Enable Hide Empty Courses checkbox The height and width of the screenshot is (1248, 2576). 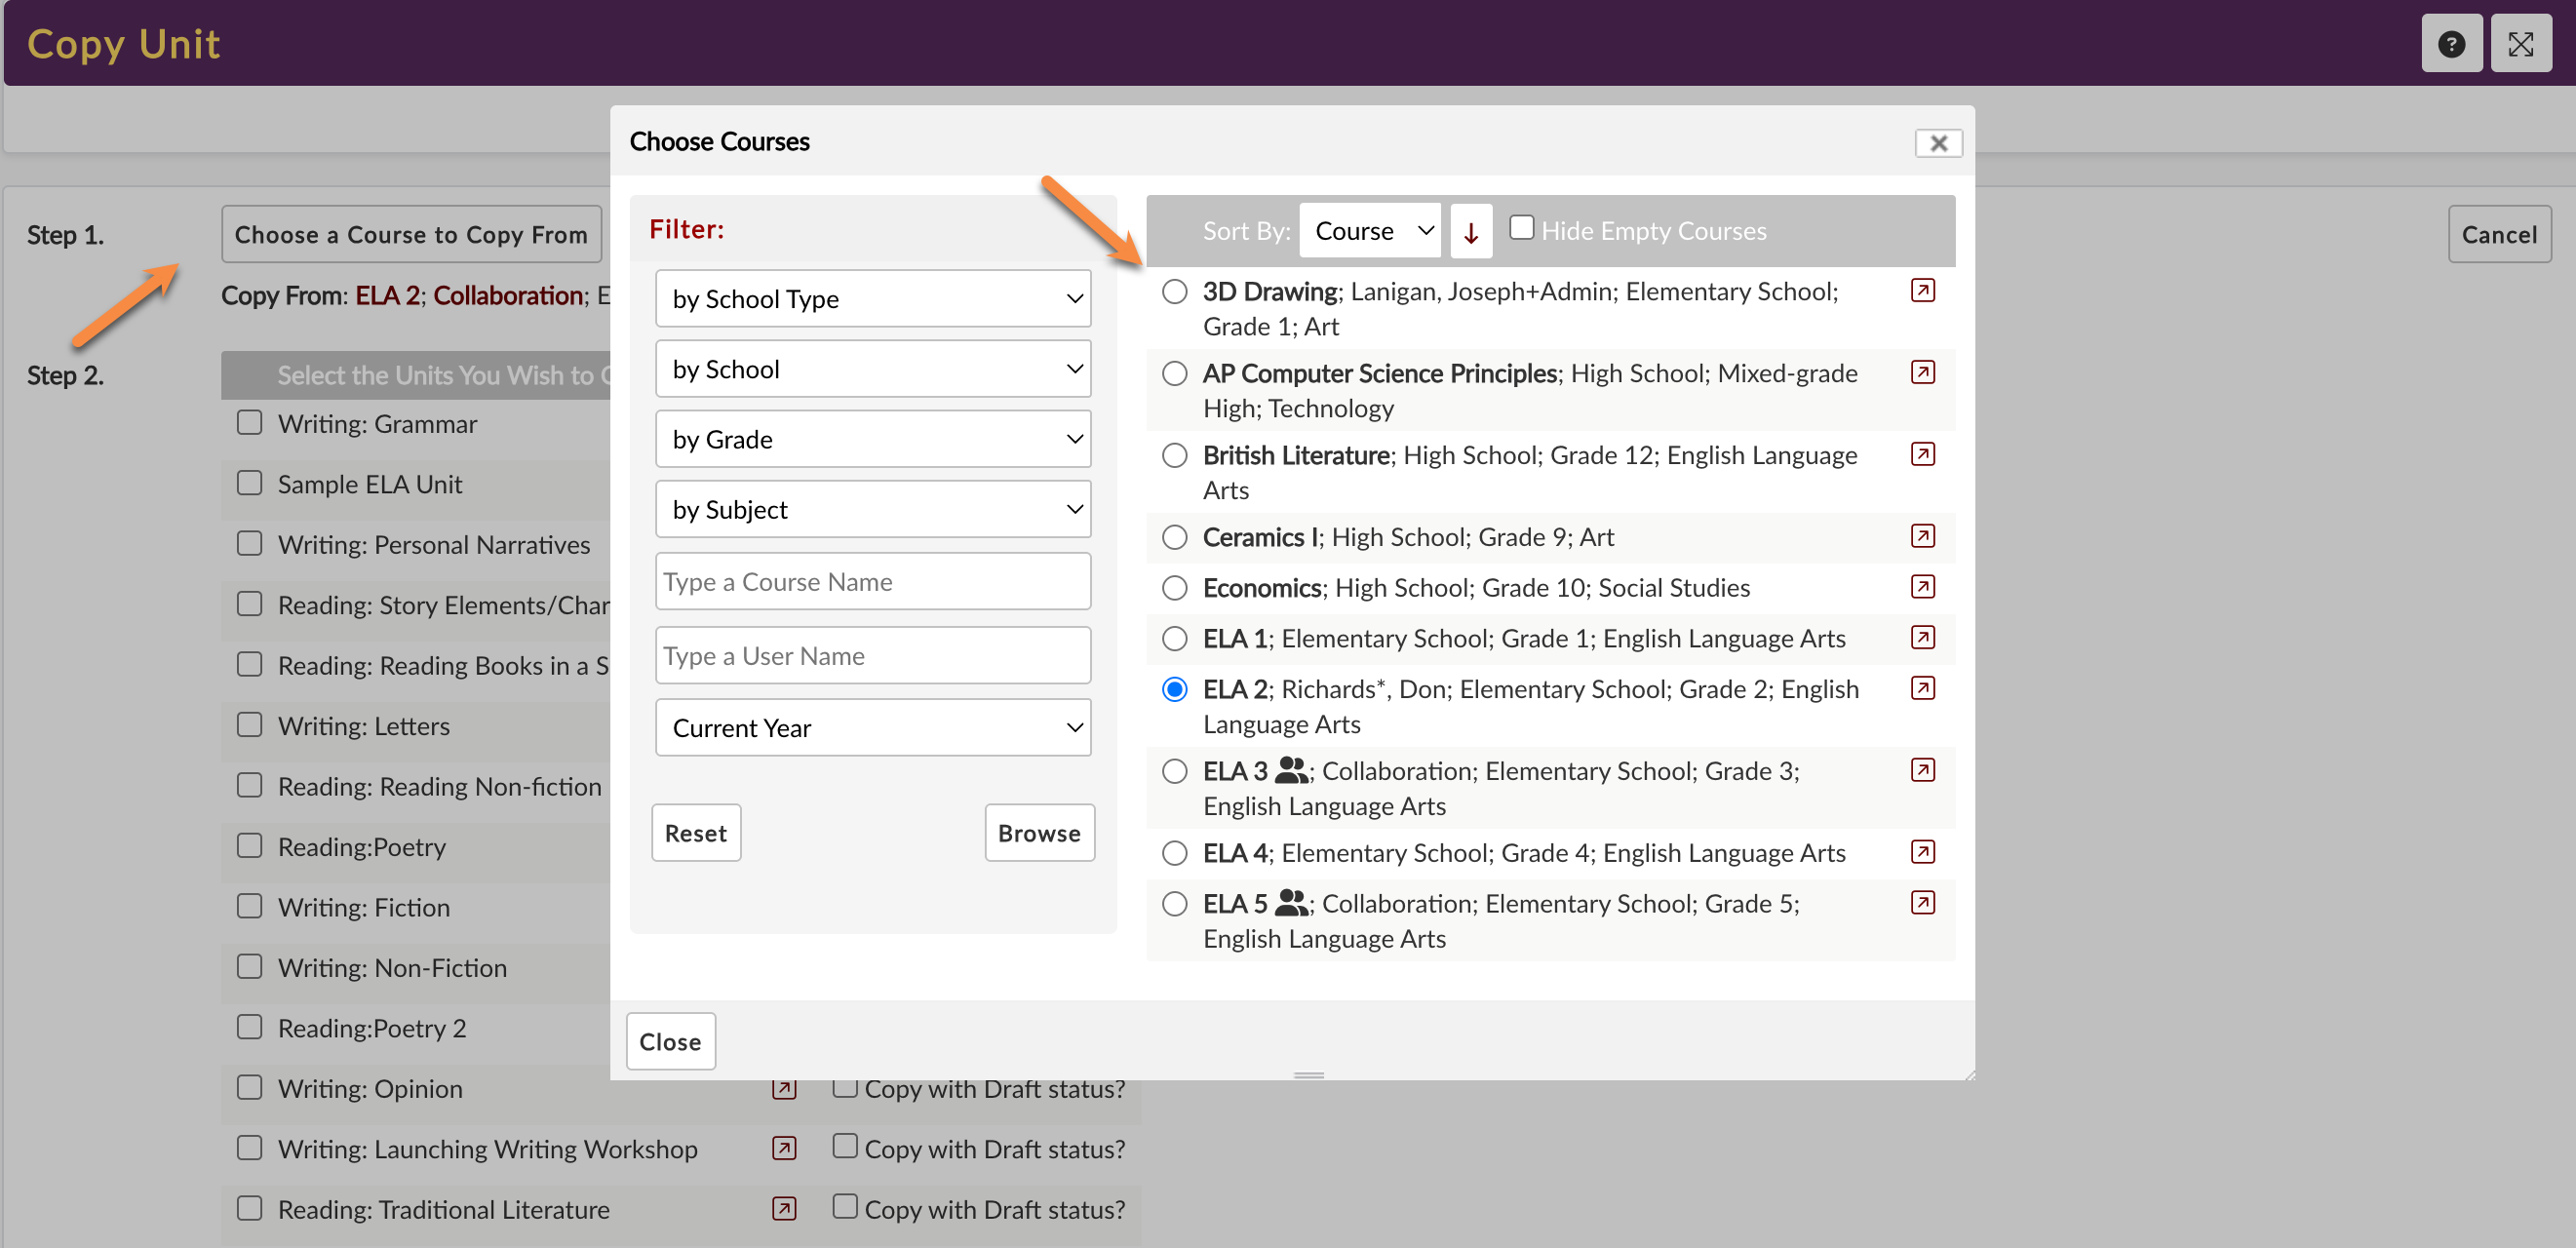point(1520,228)
